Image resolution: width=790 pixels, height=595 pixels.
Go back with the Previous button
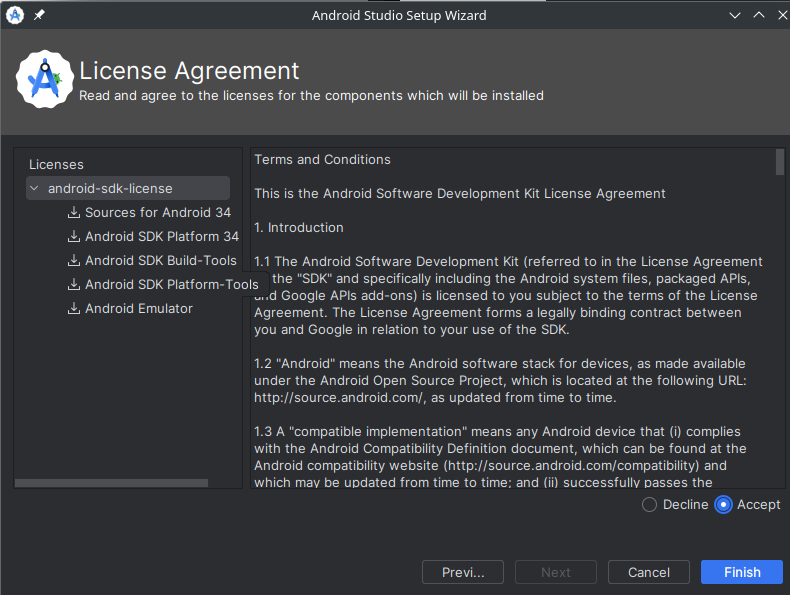click(462, 572)
